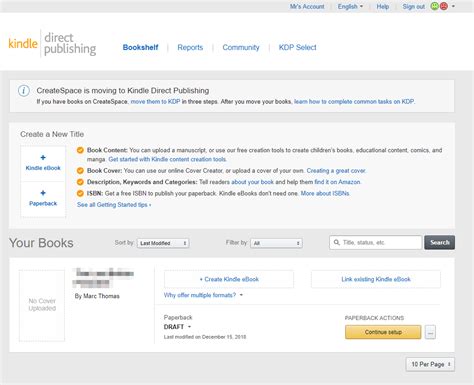Click the red sad face feedback icon
Screen dimensions: 474x385
point(444,6)
